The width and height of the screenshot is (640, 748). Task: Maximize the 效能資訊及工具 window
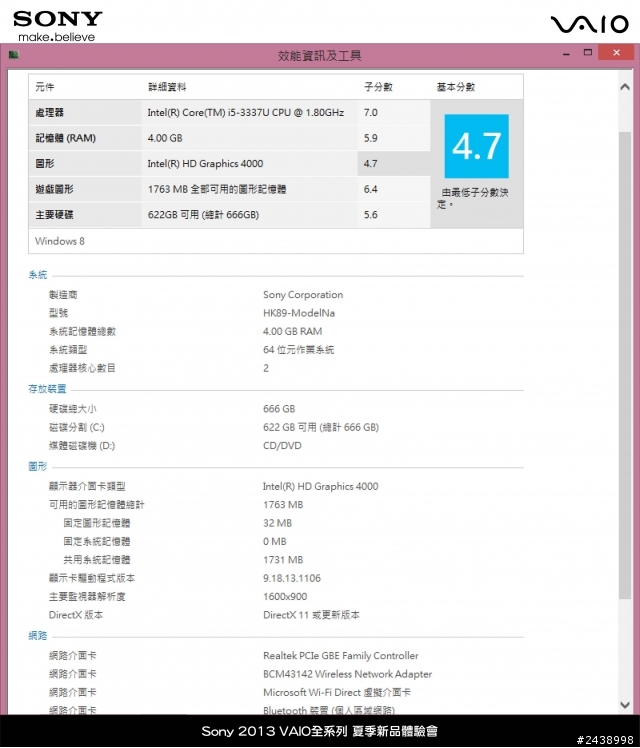coord(588,52)
